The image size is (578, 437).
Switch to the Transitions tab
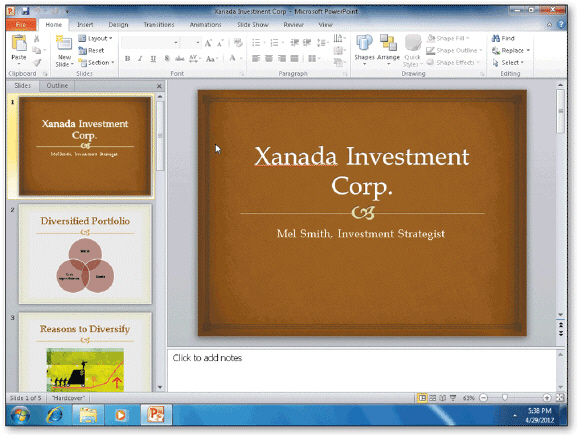[159, 25]
